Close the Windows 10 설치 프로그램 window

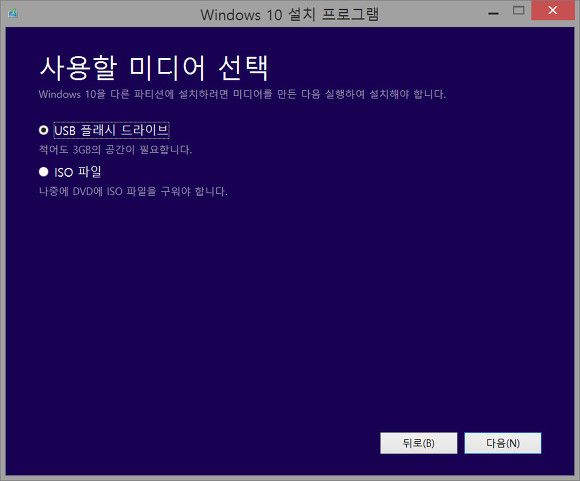553,10
